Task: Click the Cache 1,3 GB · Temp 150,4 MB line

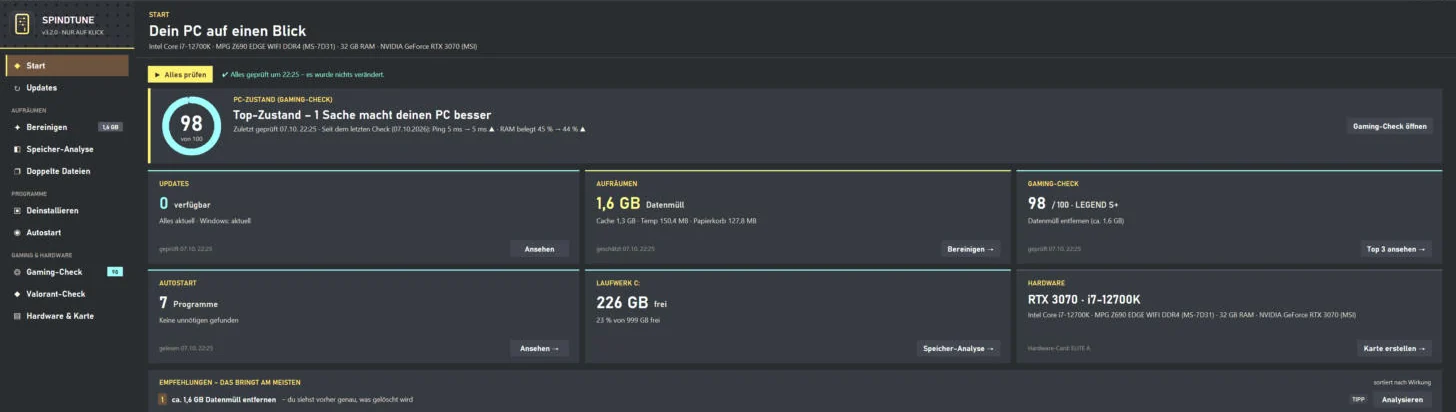Action: point(675,221)
